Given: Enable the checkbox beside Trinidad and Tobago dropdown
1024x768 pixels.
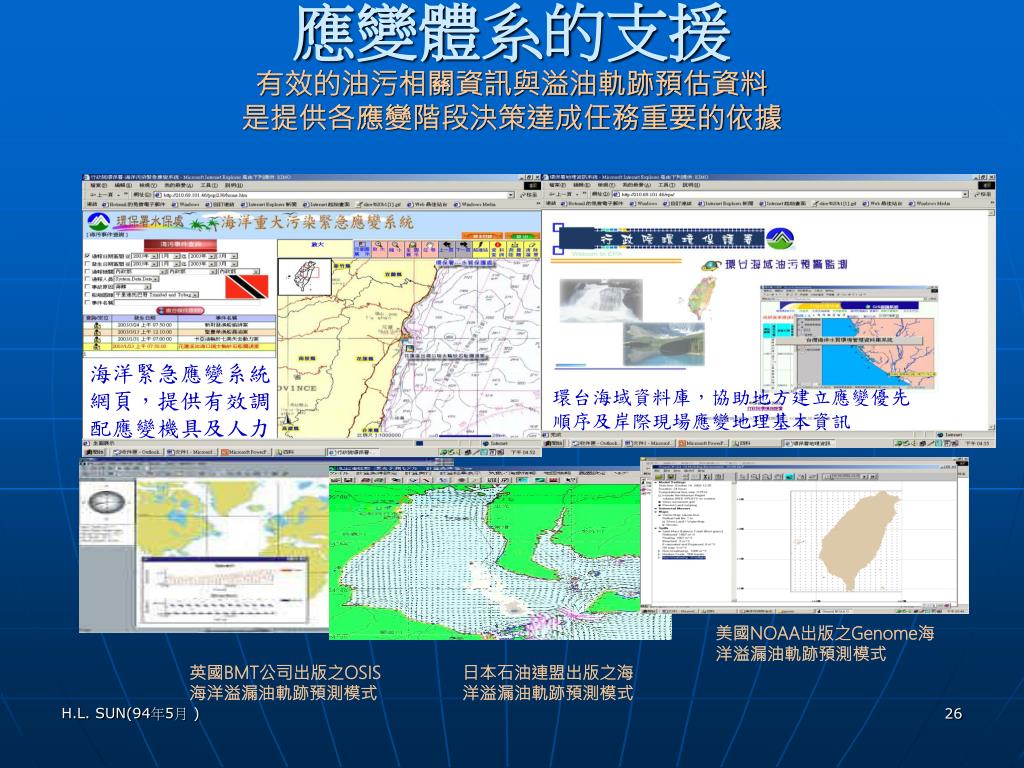Looking at the screenshot, I should 88,295.
